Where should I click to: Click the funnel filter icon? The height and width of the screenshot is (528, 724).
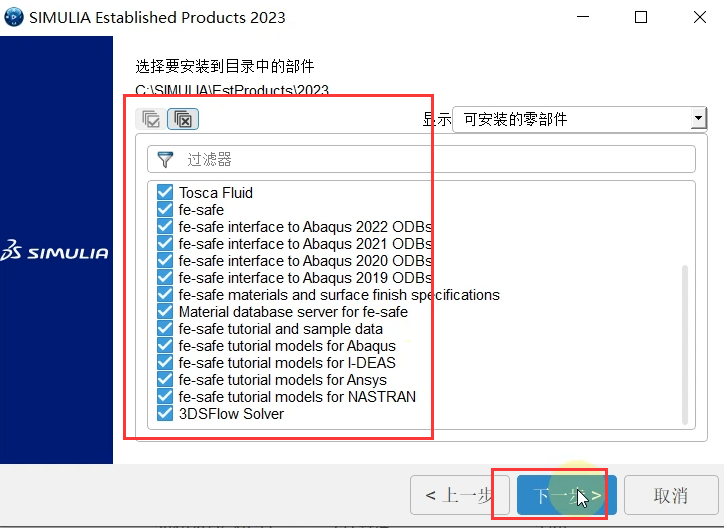[x=165, y=160]
